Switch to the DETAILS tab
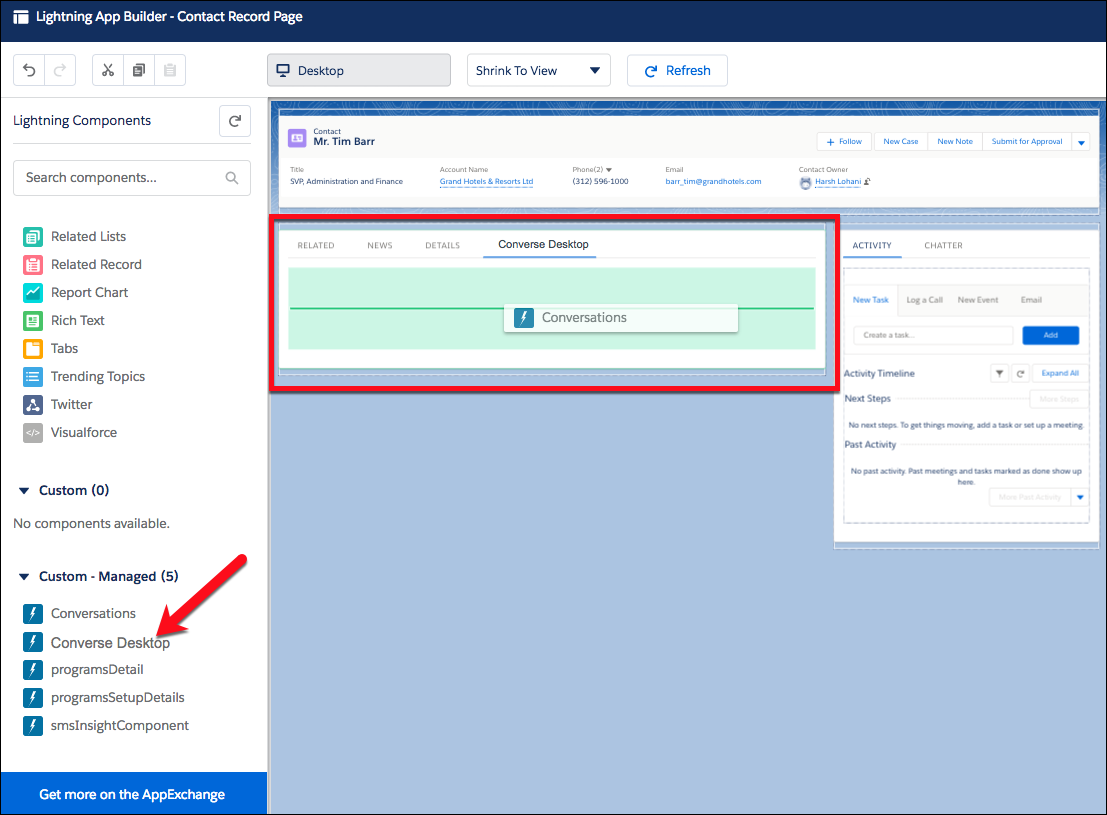Viewport: 1107px width, 815px height. click(x=443, y=246)
